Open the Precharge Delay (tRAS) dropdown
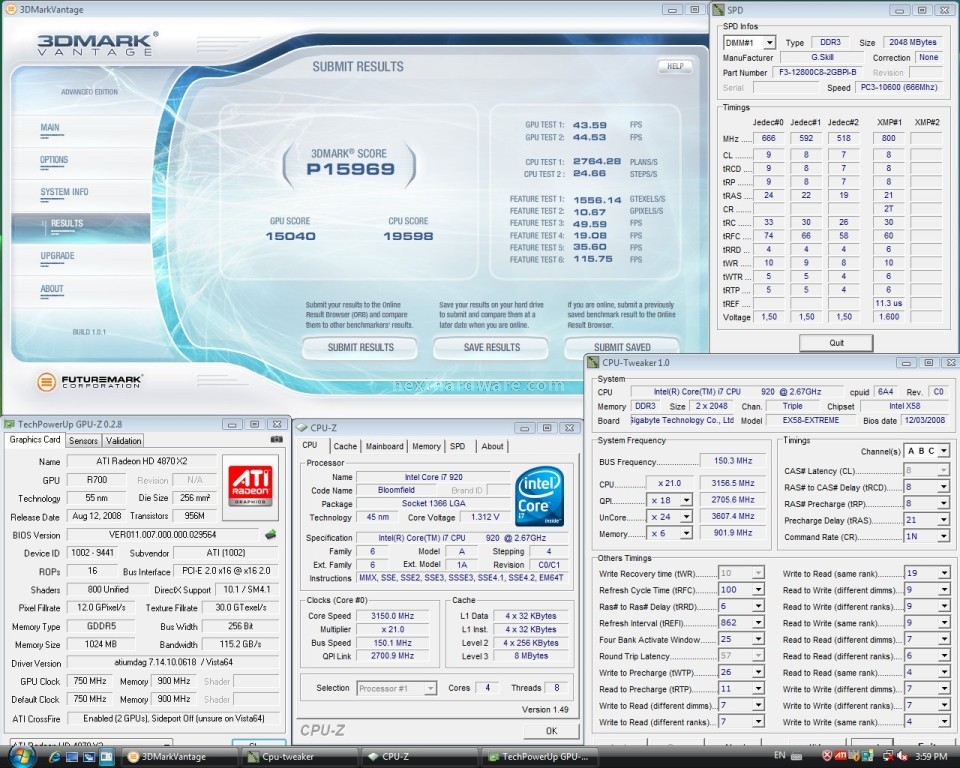 (944, 520)
